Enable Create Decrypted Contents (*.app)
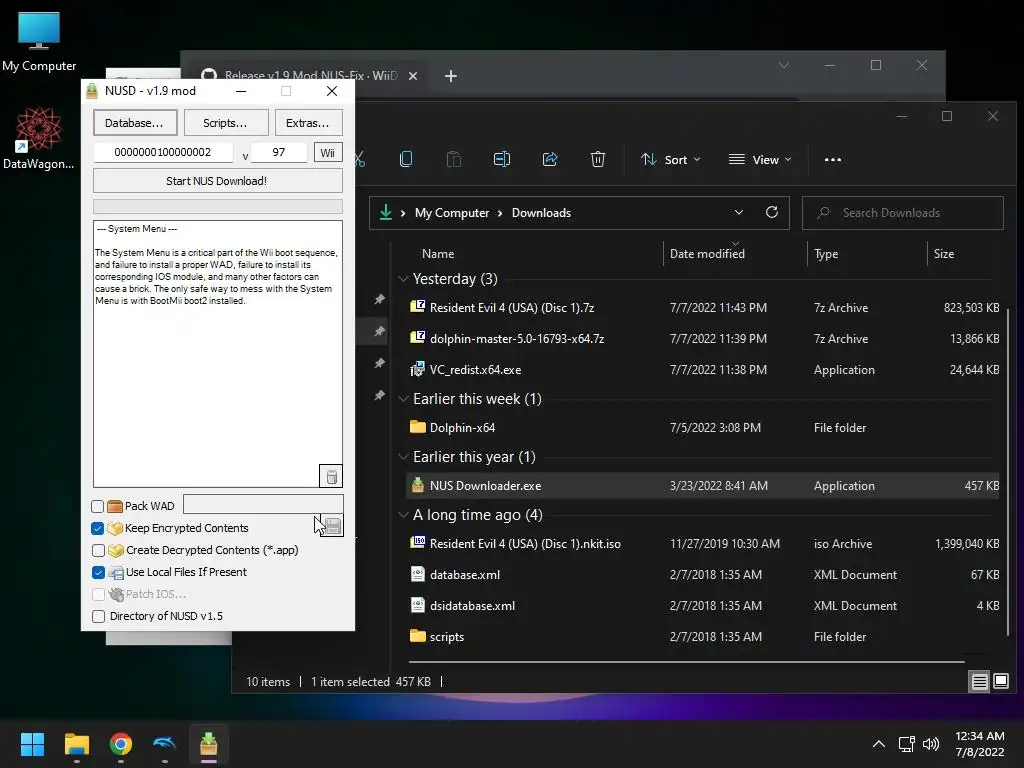The width and height of the screenshot is (1024, 768). 98,550
